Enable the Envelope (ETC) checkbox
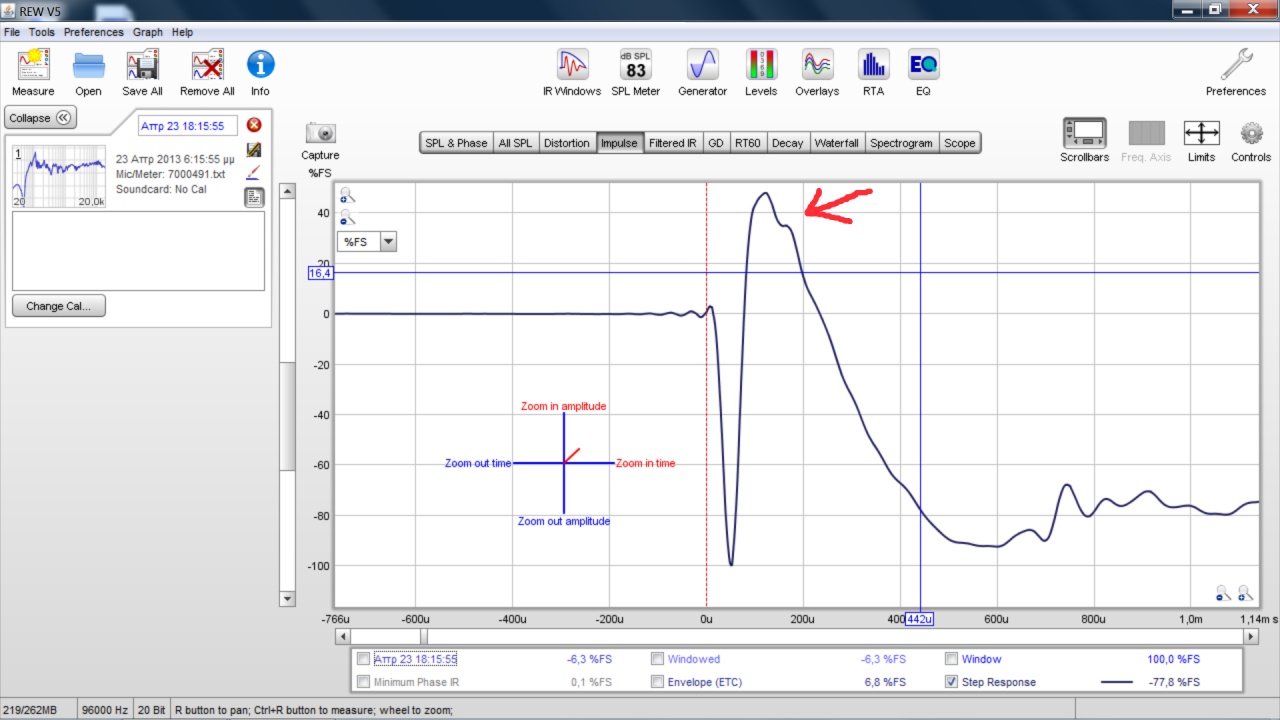The image size is (1280, 720). tap(657, 682)
